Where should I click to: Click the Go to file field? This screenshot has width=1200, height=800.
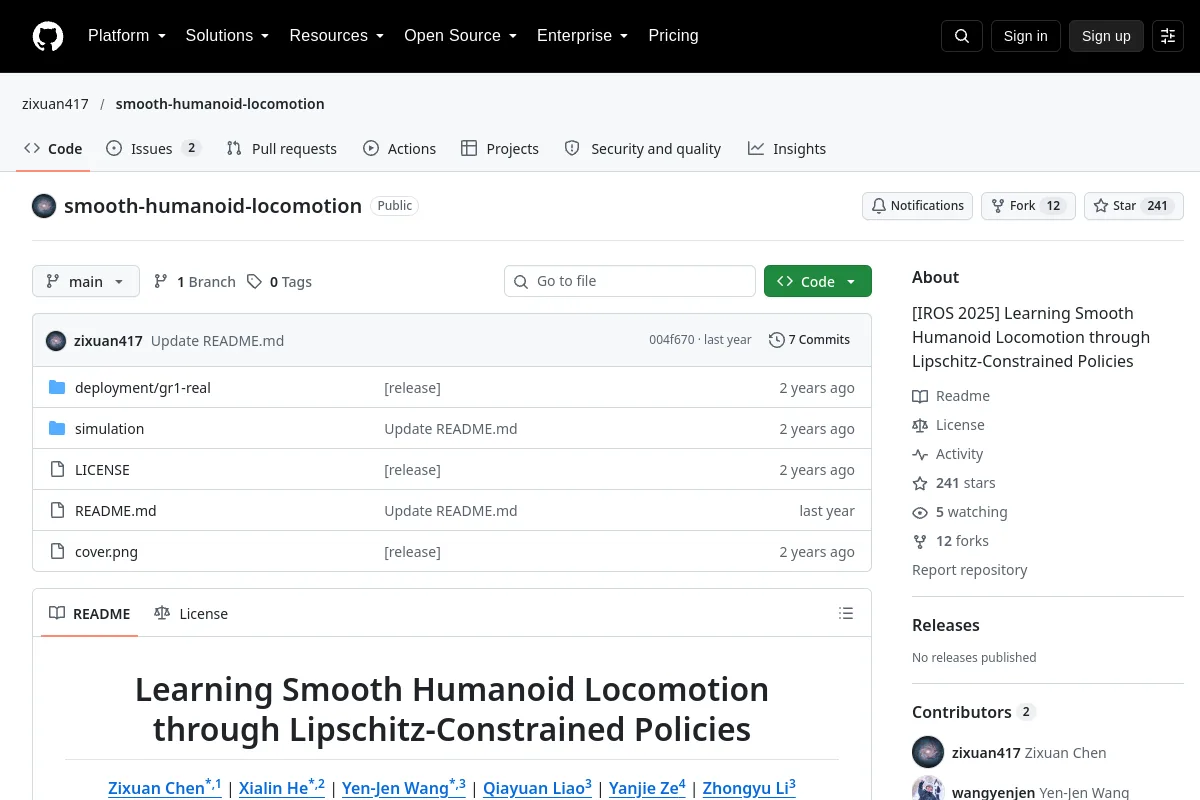coord(630,281)
